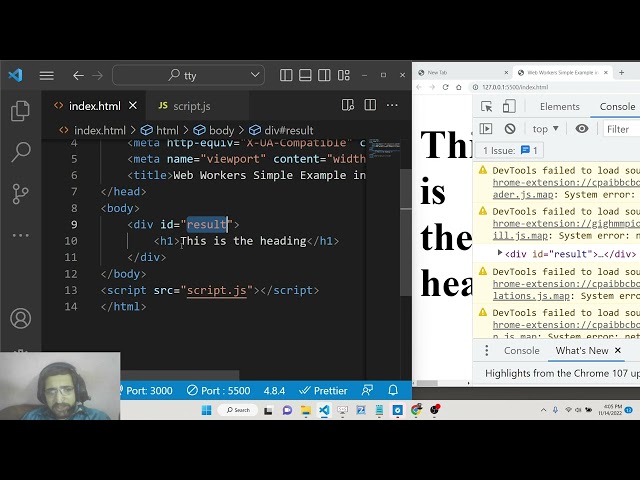
Task: Open the Windows Start menu
Action: point(207,410)
